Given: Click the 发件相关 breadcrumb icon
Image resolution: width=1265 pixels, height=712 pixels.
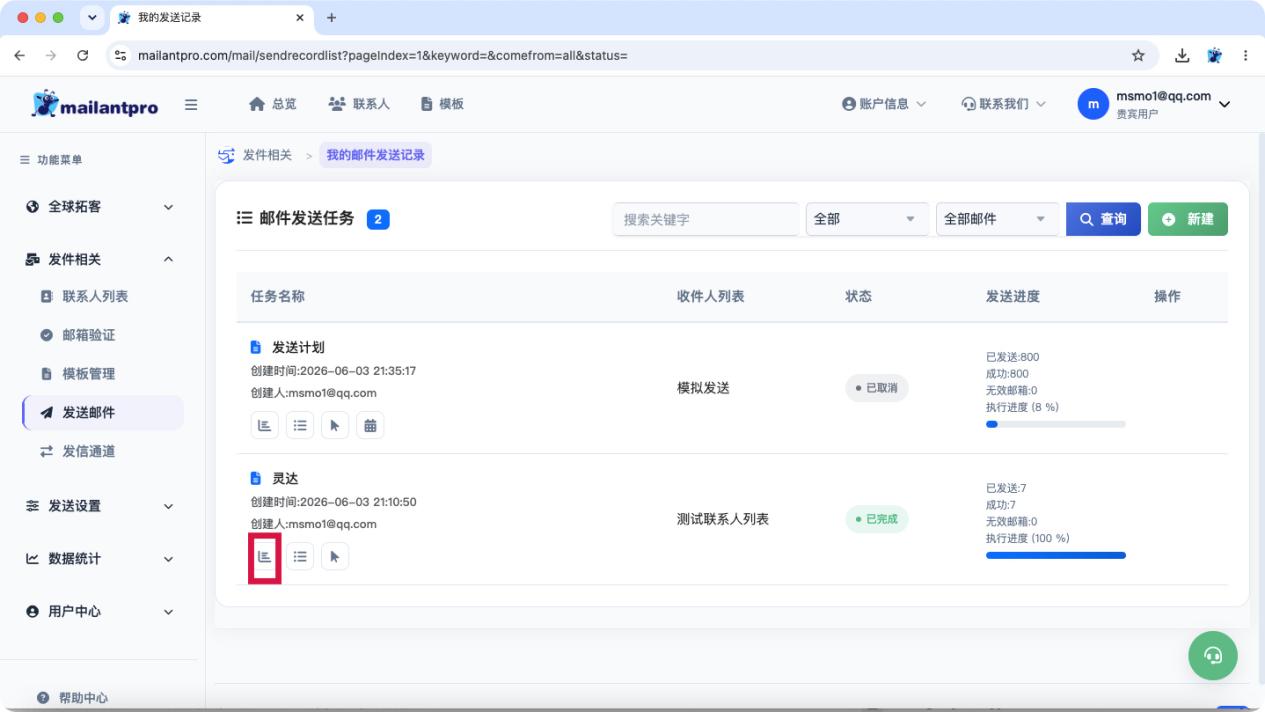Looking at the screenshot, I should [x=227, y=155].
